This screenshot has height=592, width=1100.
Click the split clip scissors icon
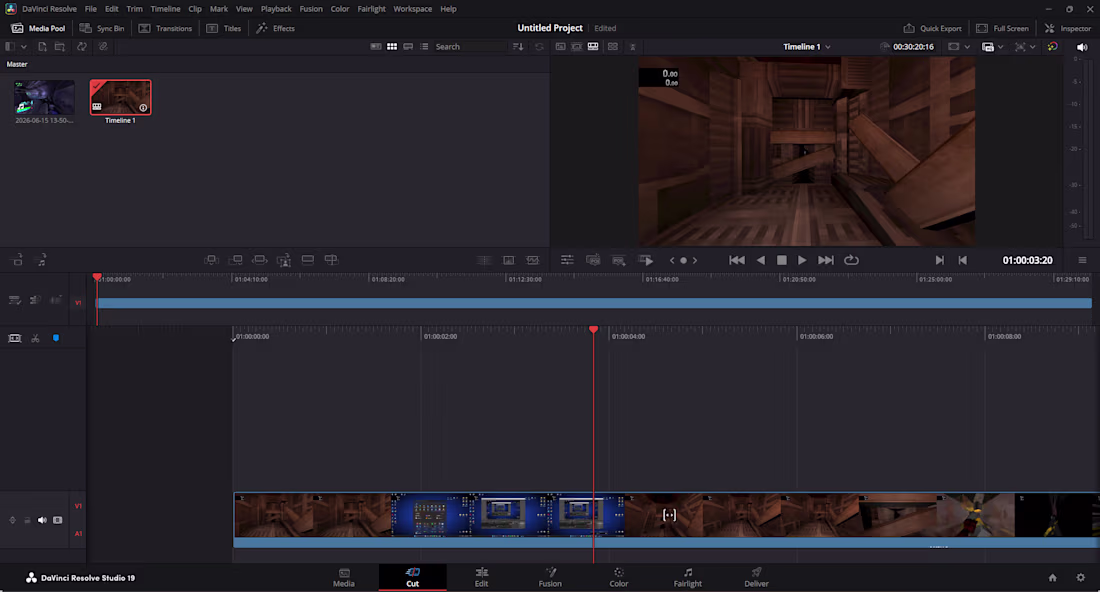pos(35,338)
